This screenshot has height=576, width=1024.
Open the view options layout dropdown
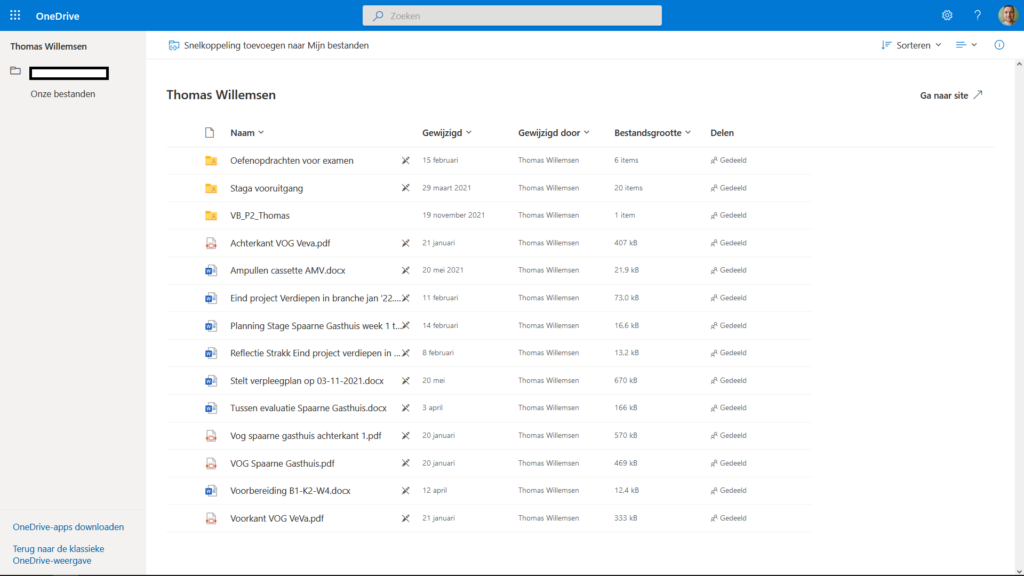tap(966, 45)
